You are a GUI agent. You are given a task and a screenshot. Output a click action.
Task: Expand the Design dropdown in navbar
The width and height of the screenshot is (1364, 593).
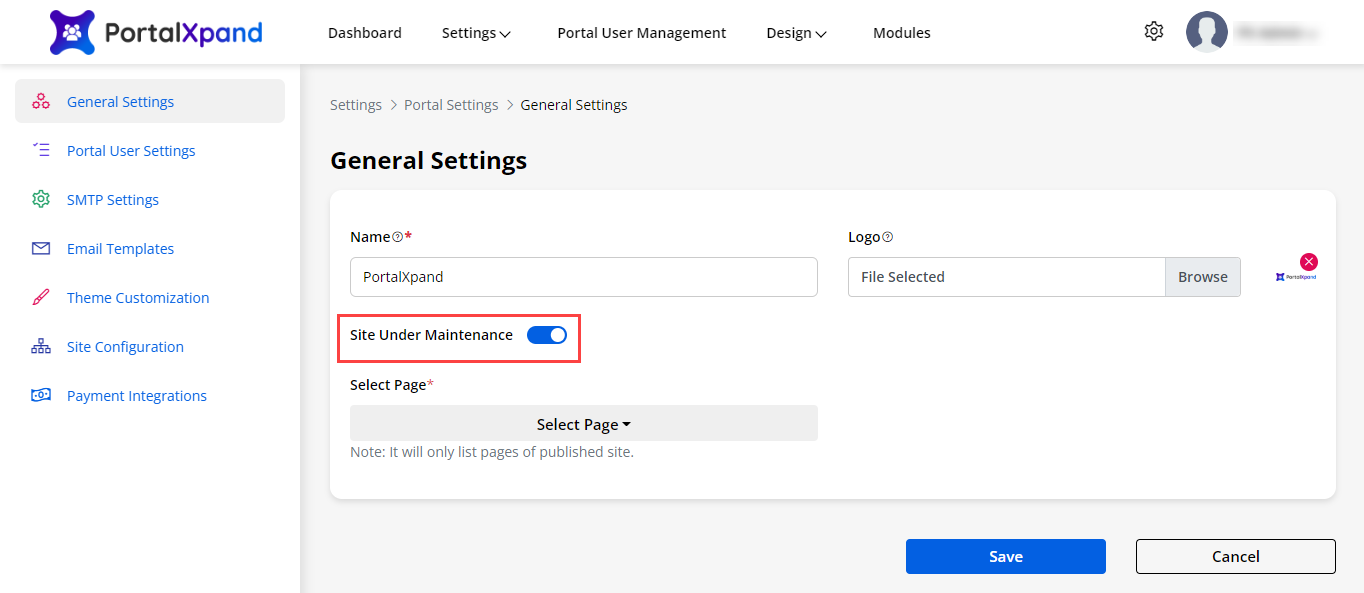(x=796, y=33)
